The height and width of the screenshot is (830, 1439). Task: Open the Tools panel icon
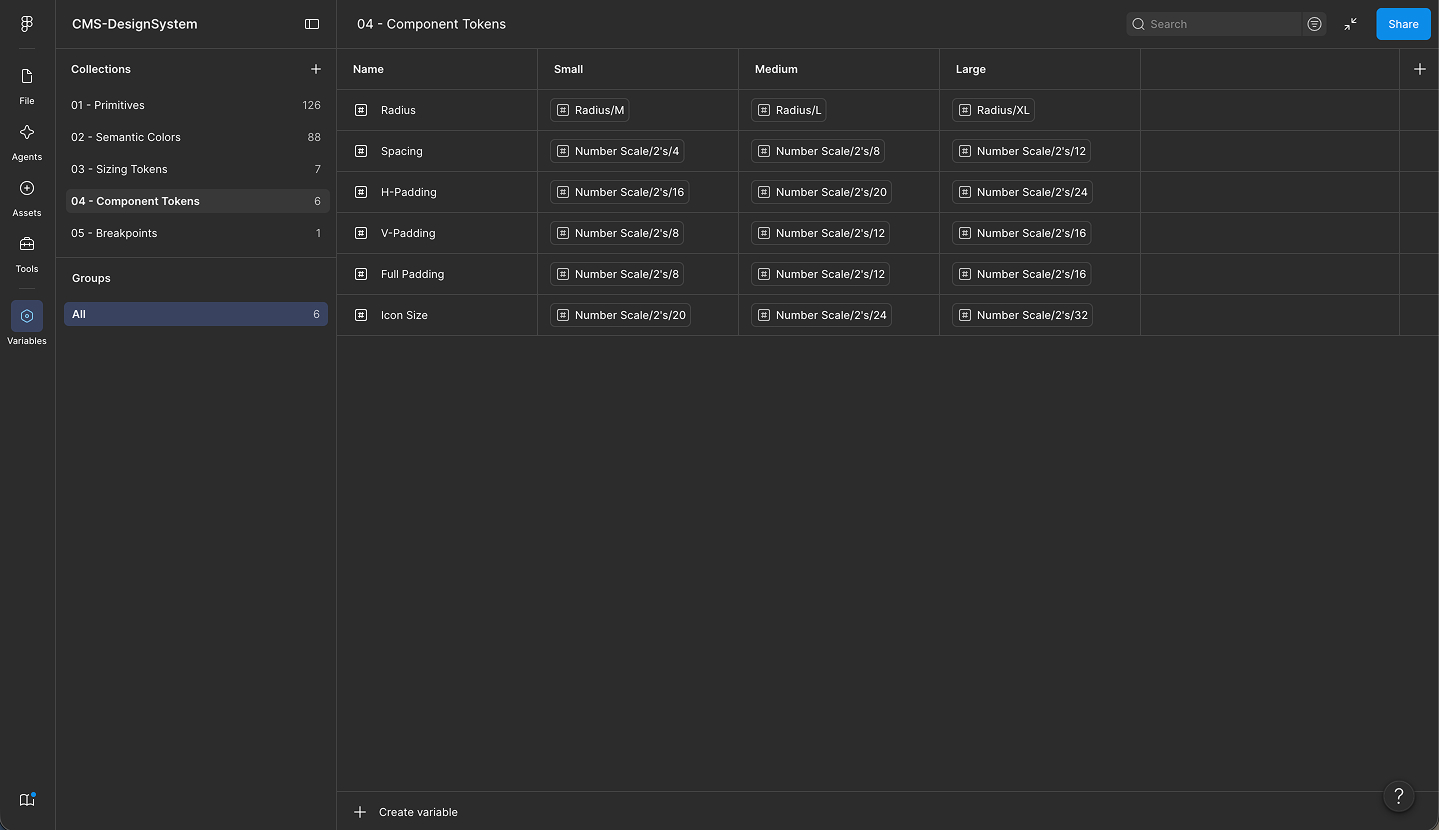[x=27, y=253]
